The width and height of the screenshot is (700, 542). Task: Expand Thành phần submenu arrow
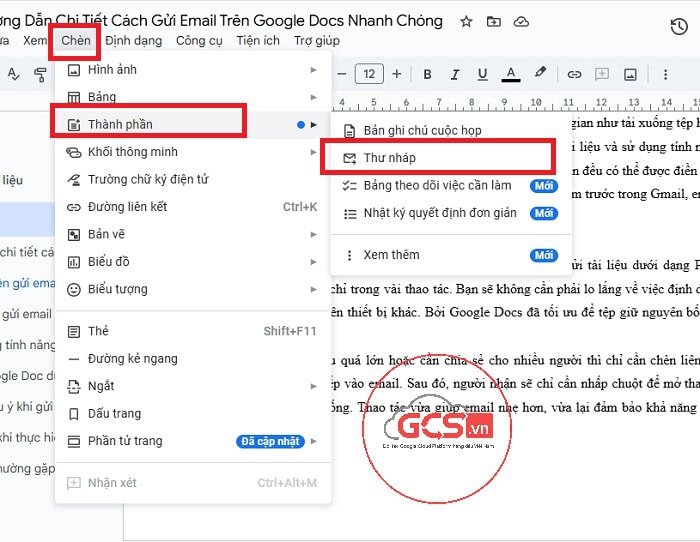[x=313, y=125]
